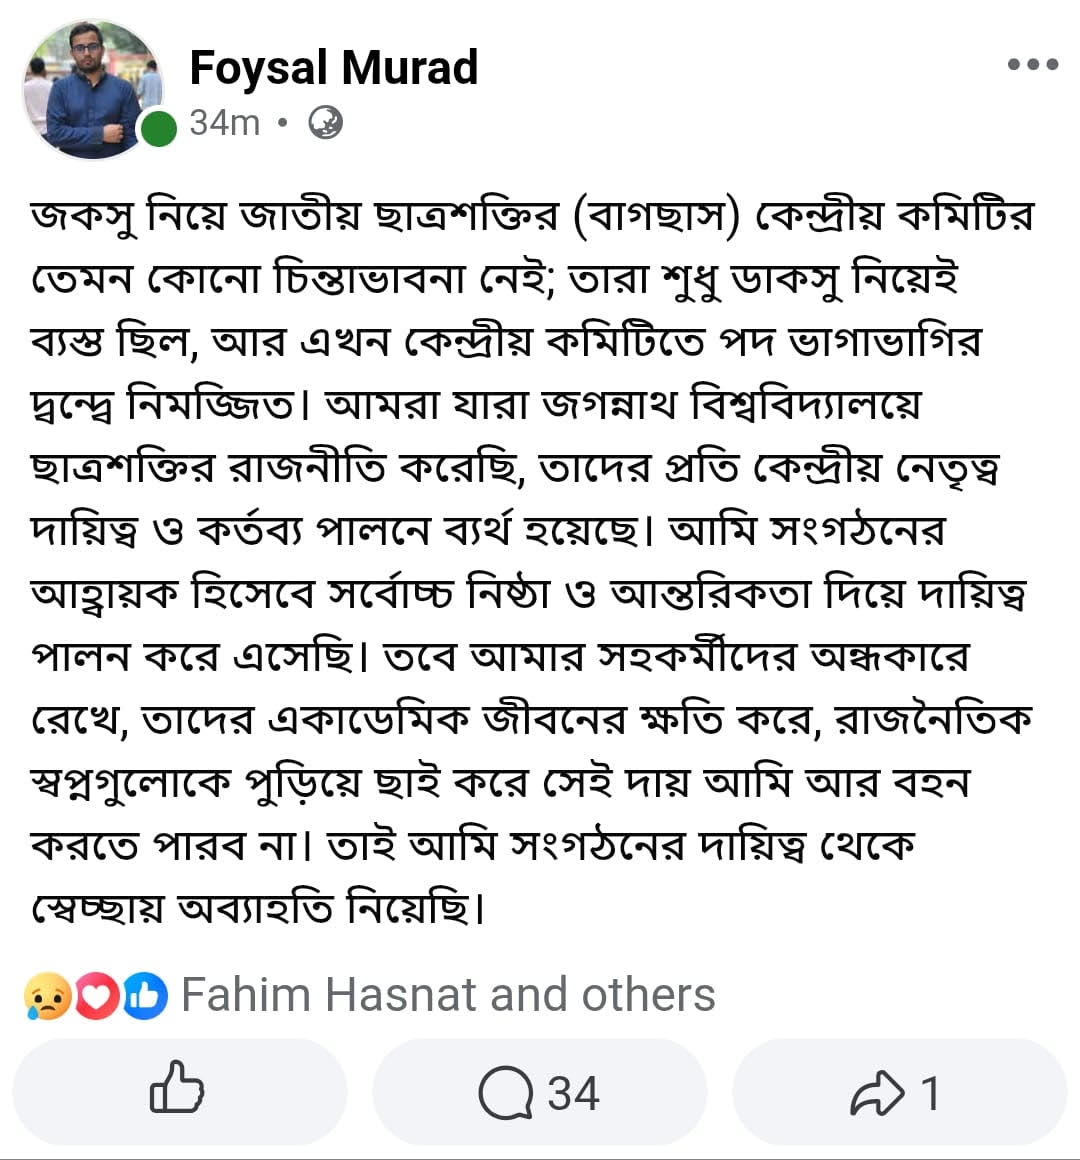Screen dimensions: 1080x1160
Task: Click the green active status dot
Action: point(159,128)
